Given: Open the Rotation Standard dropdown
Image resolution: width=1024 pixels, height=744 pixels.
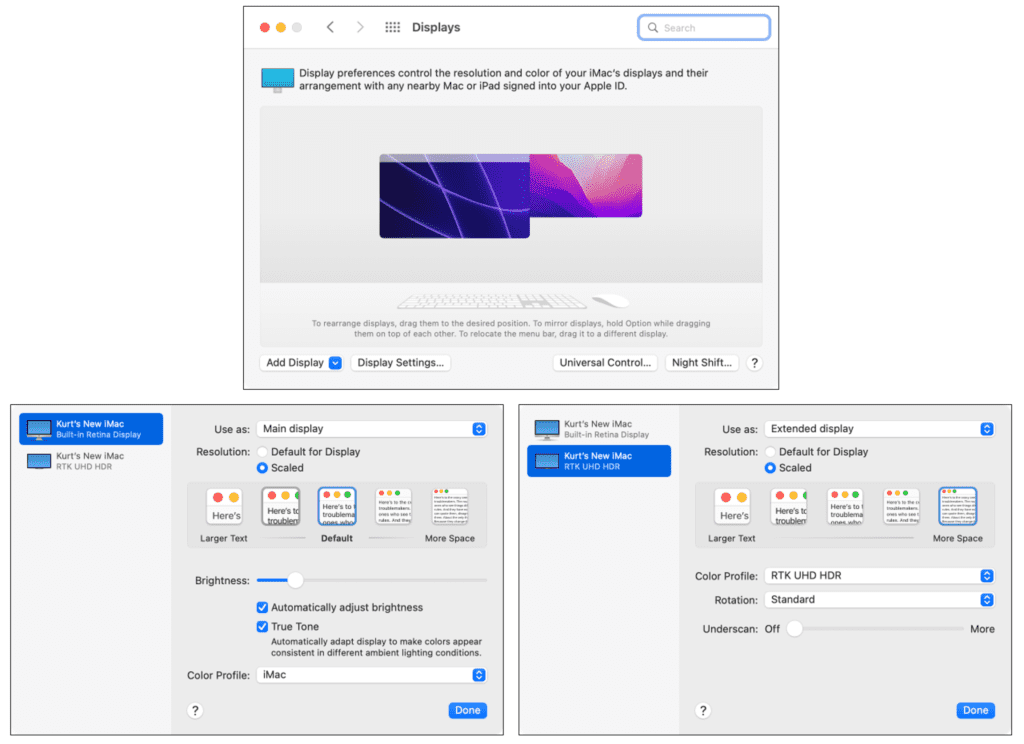Looking at the screenshot, I should coord(880,600).
